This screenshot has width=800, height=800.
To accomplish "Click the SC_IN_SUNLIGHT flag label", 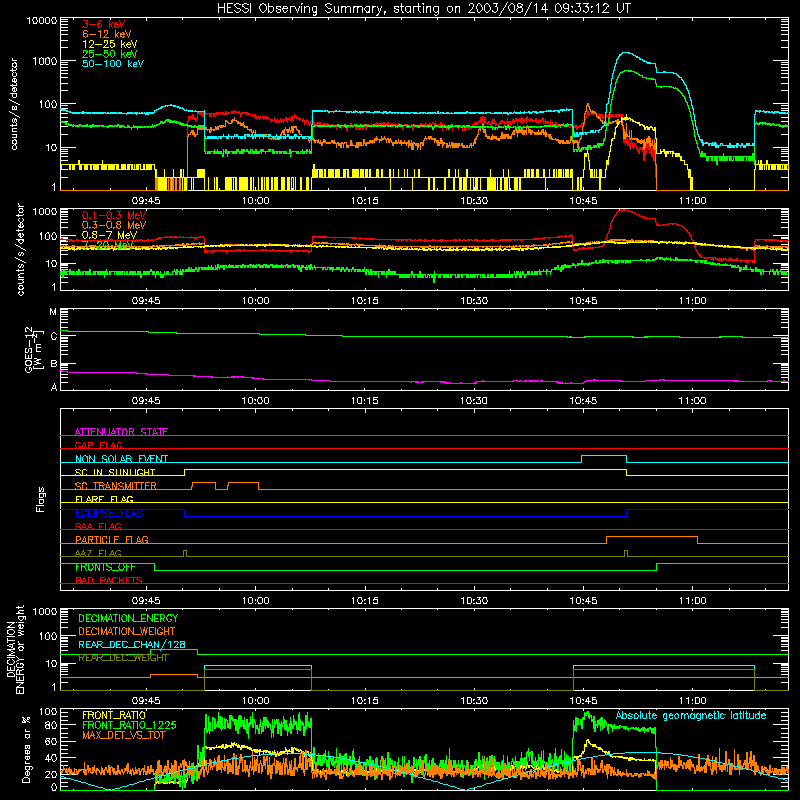I will (x=115, y=472).
